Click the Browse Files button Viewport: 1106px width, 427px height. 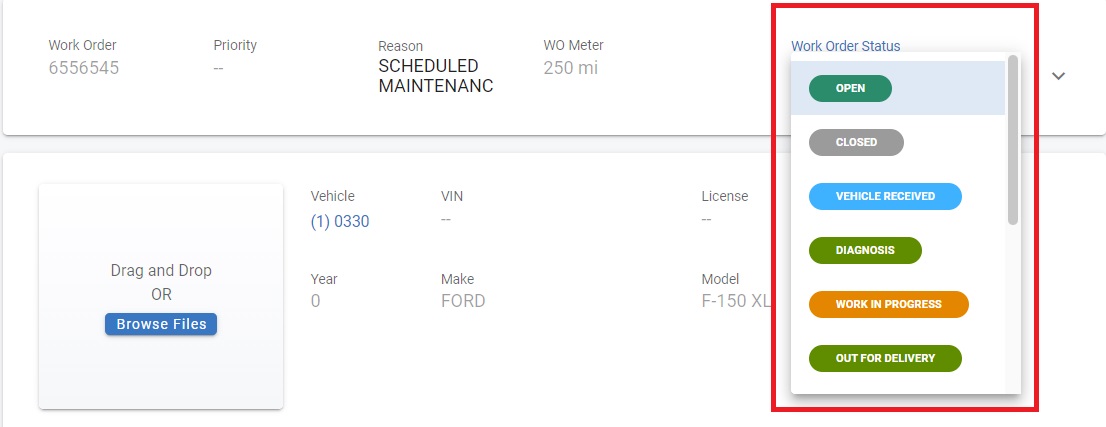click(161, 324)
